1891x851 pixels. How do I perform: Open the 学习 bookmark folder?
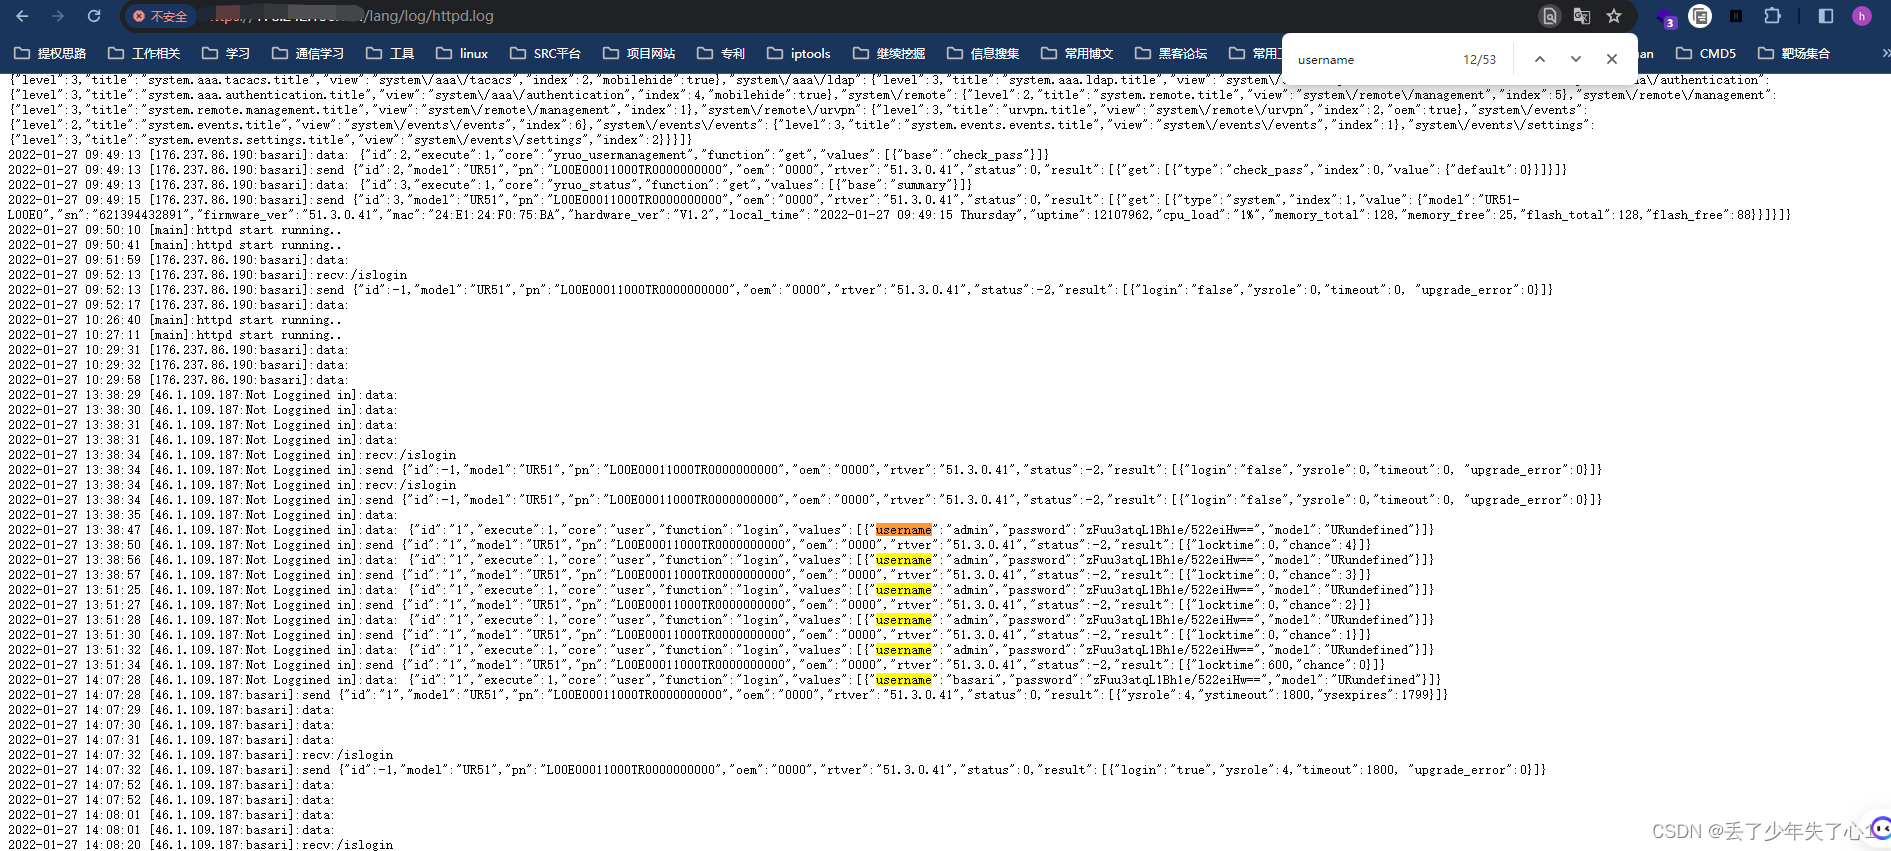point(225,53)
